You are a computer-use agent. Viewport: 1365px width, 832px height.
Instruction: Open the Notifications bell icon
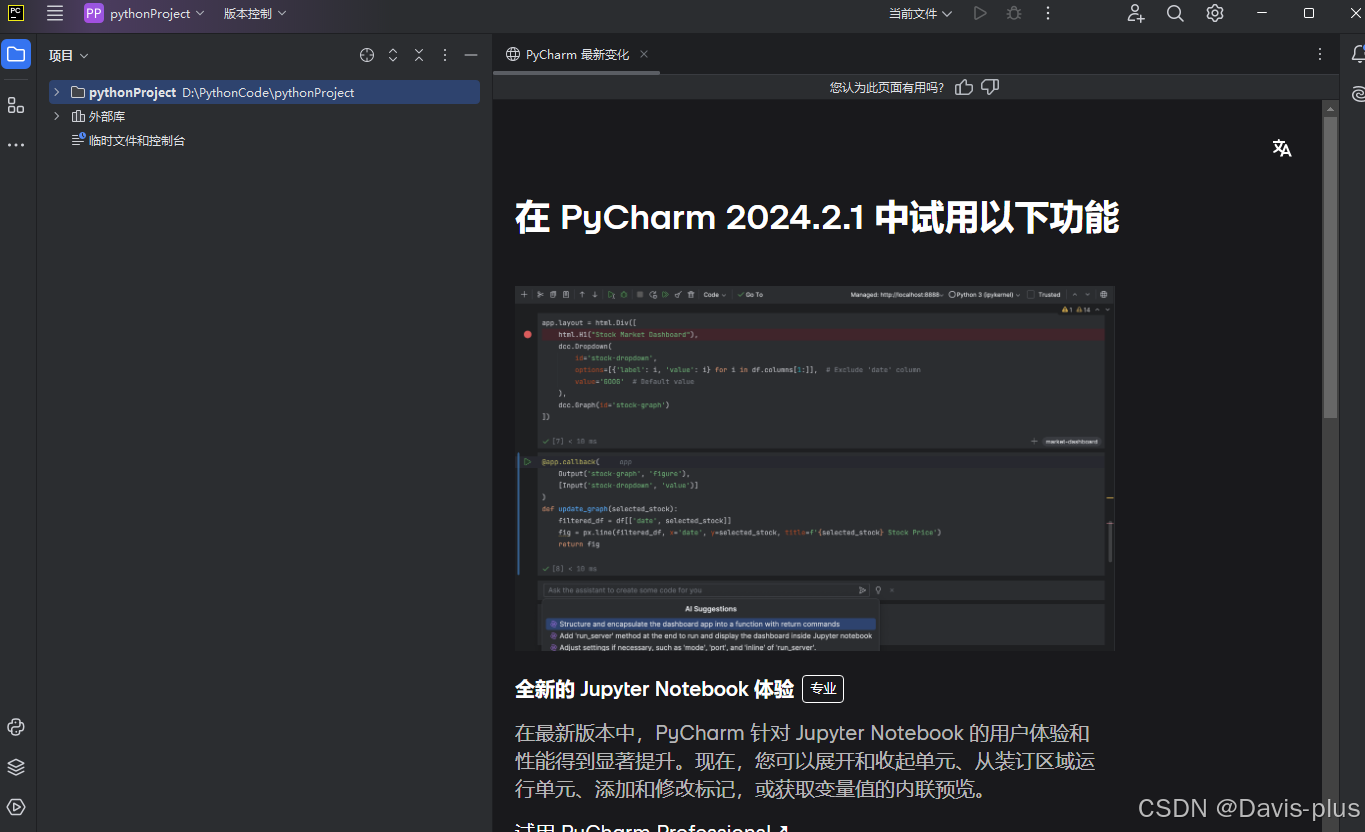point(1358,54)
